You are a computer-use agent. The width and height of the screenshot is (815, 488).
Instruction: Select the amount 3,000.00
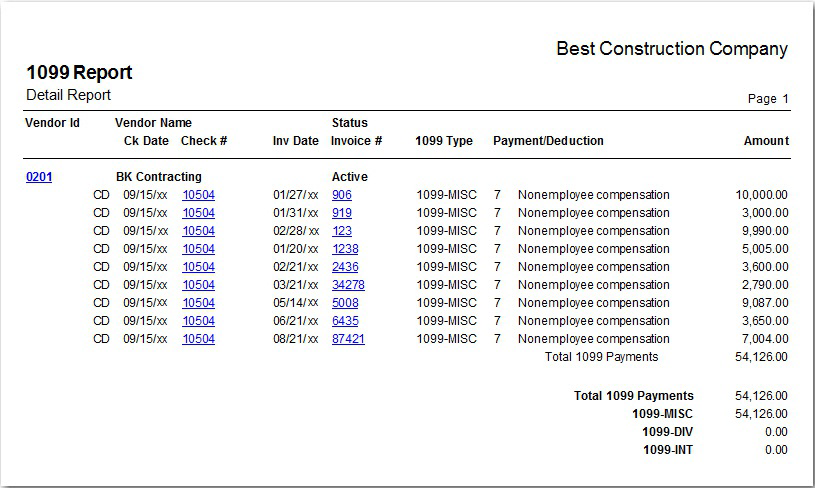click(x=765, y=213)
